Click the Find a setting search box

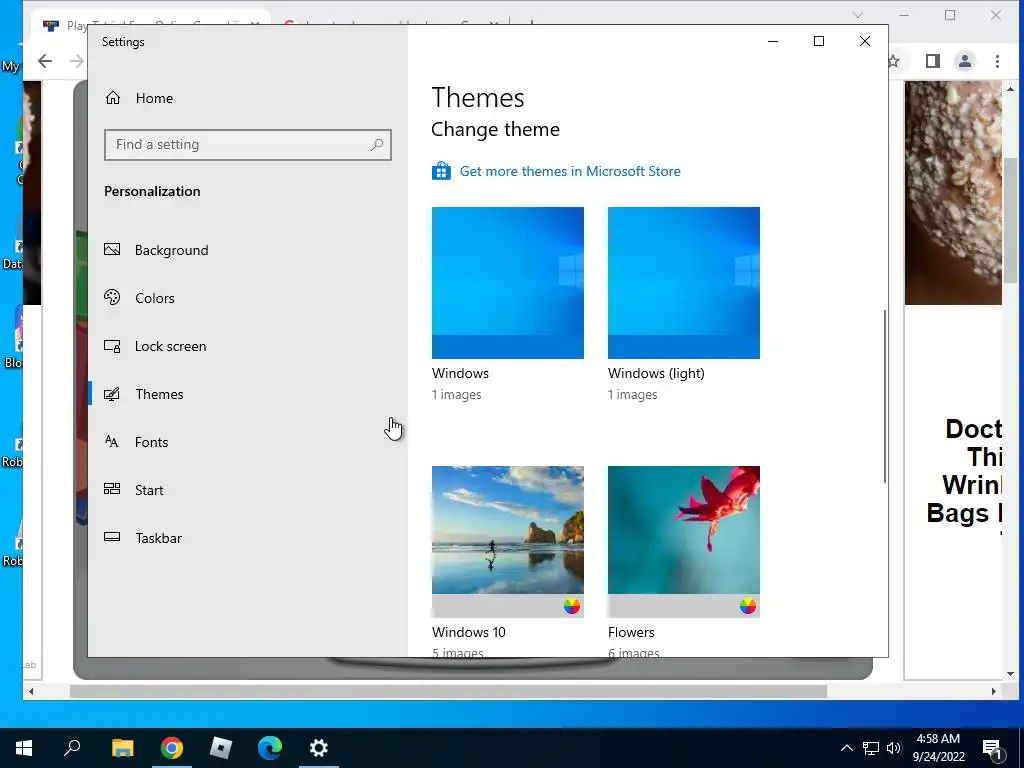point(248,145)
